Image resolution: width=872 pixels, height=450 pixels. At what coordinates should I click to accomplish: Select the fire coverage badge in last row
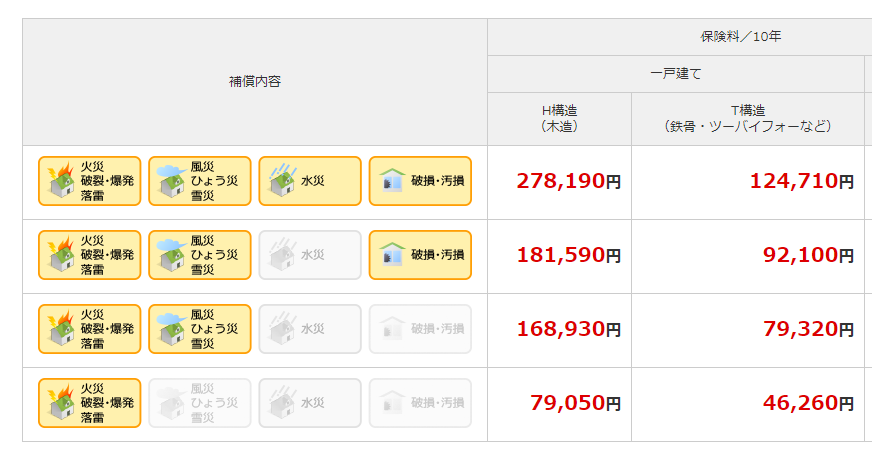coord(90,403)
